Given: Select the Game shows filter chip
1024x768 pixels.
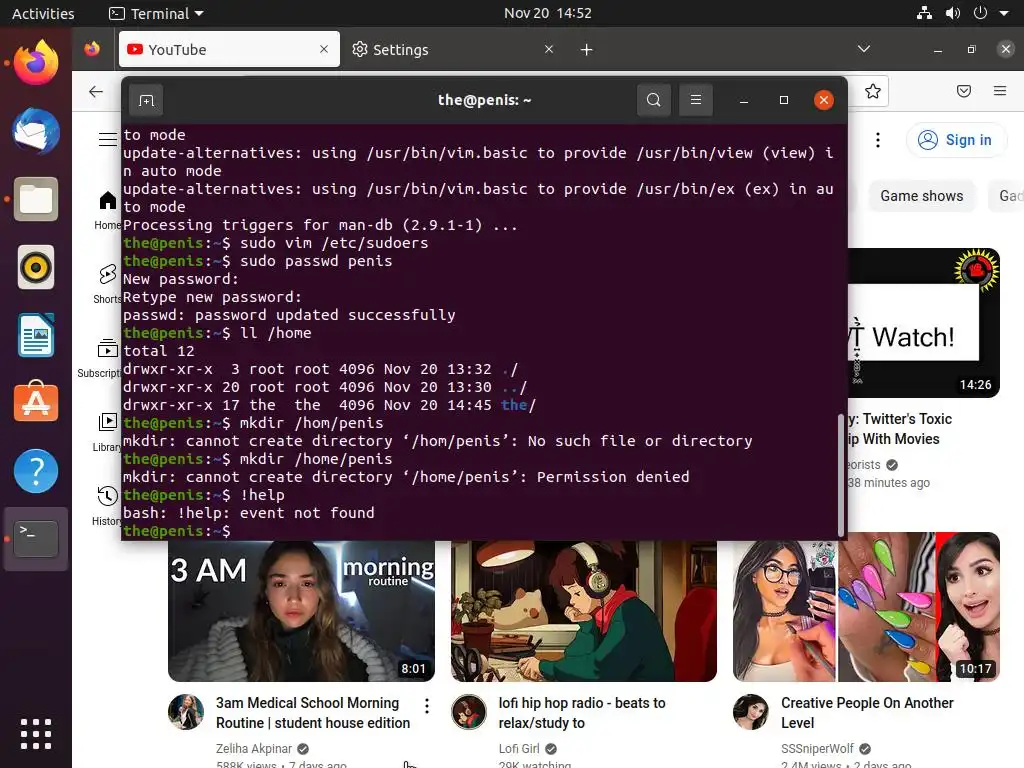Looking at the screenshot, I should 921,196.
